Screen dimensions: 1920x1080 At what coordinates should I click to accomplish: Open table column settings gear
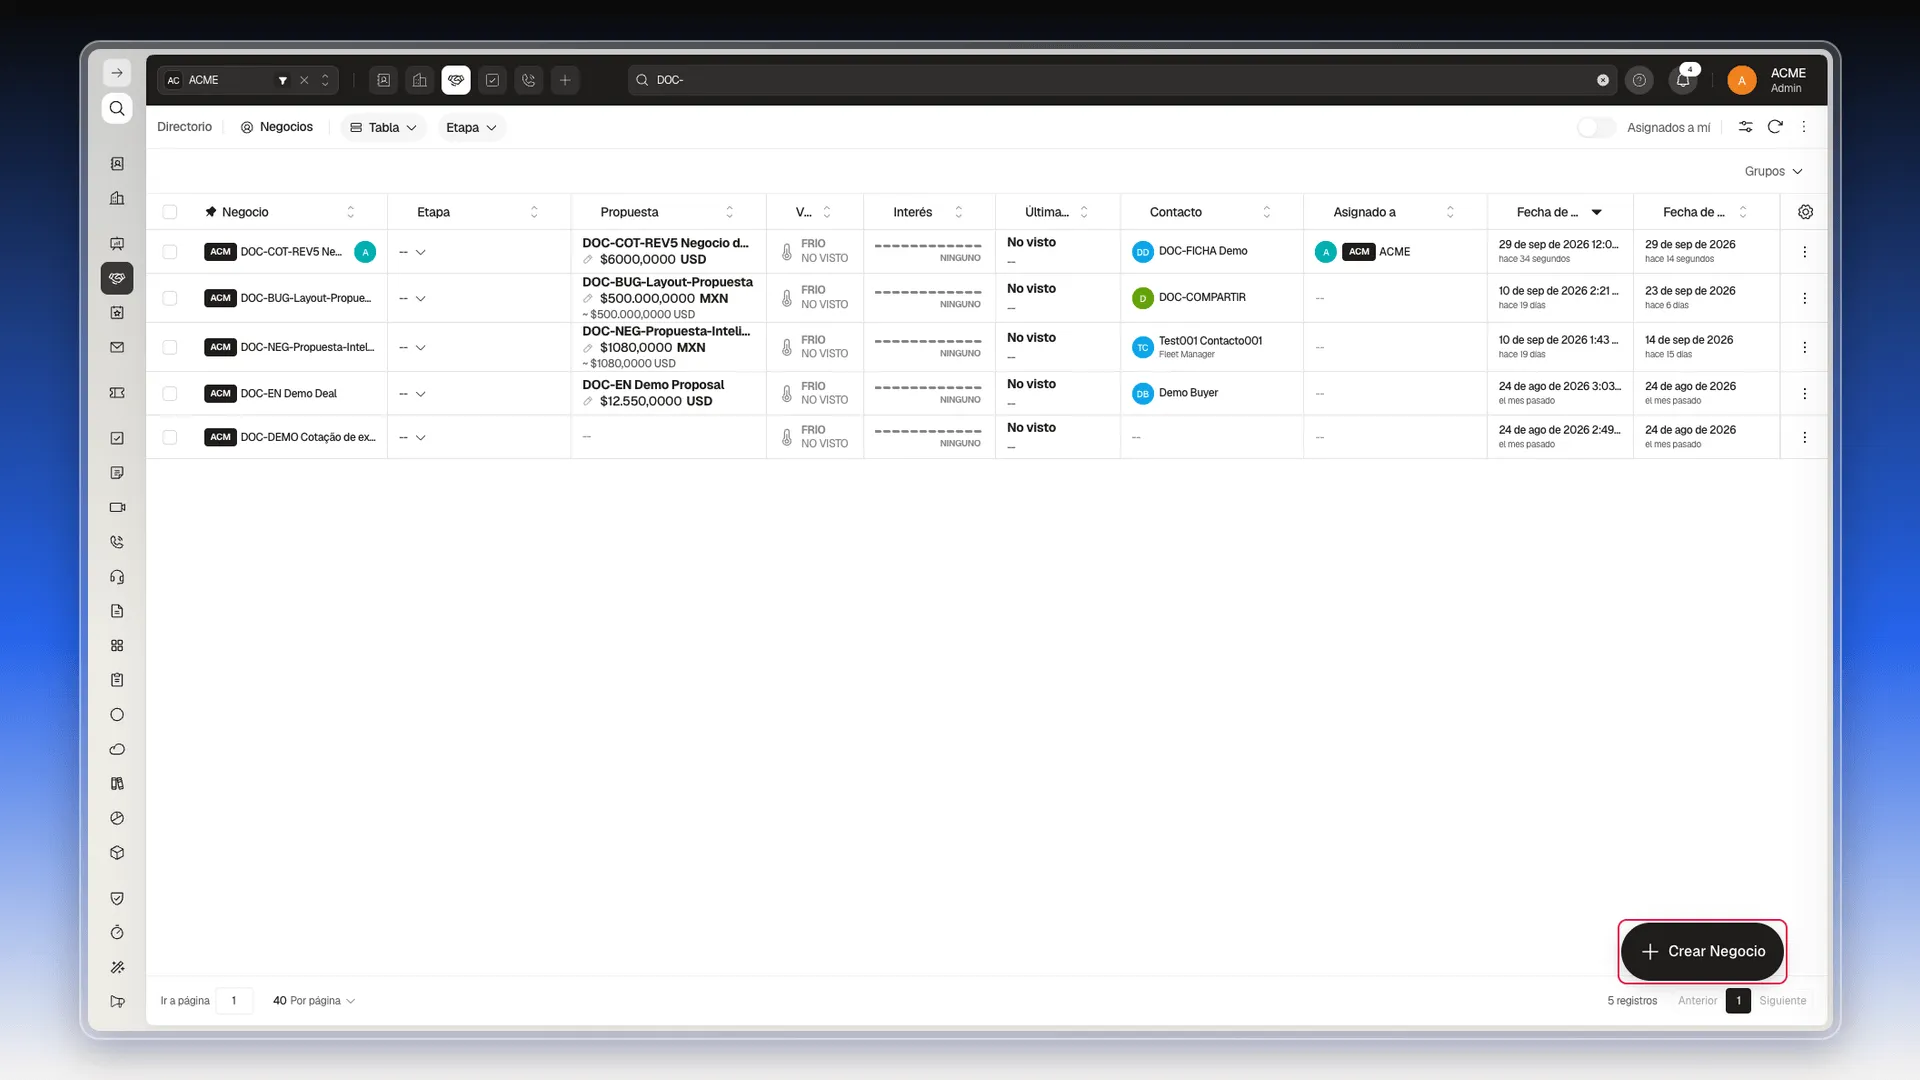tap(1805, 212)
